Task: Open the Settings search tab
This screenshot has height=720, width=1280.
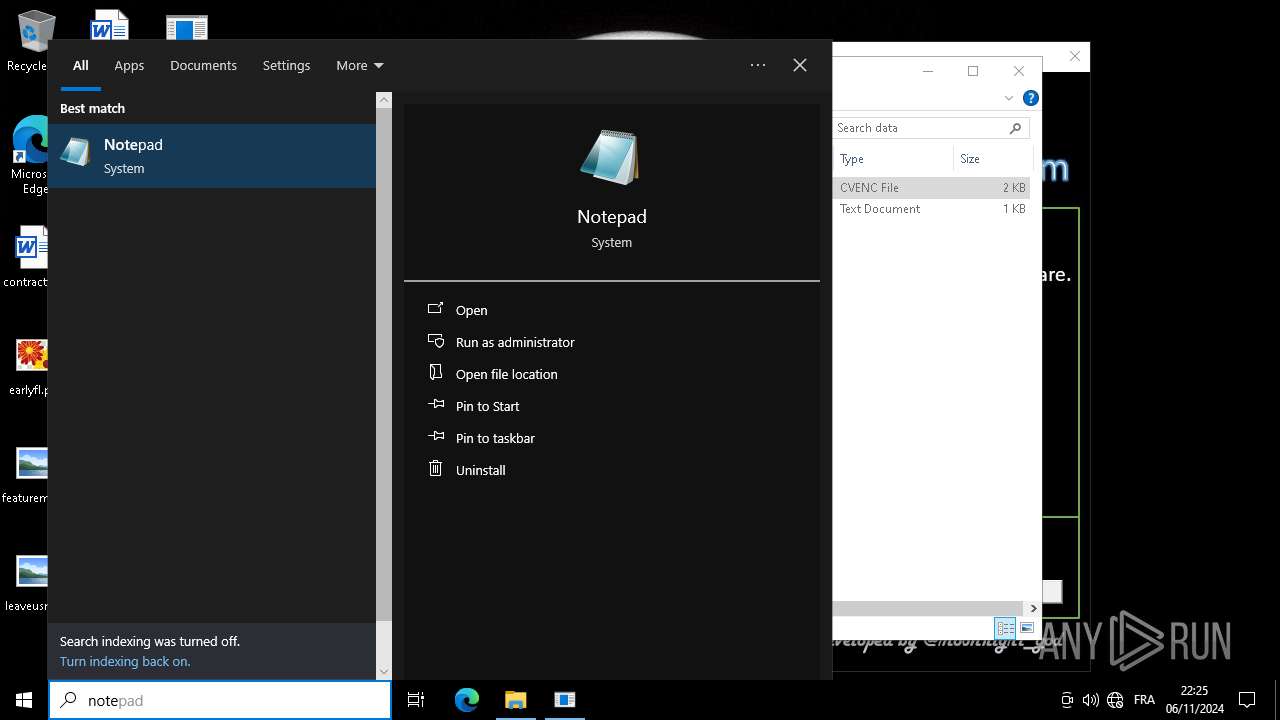Action: (x=286, y=65)
